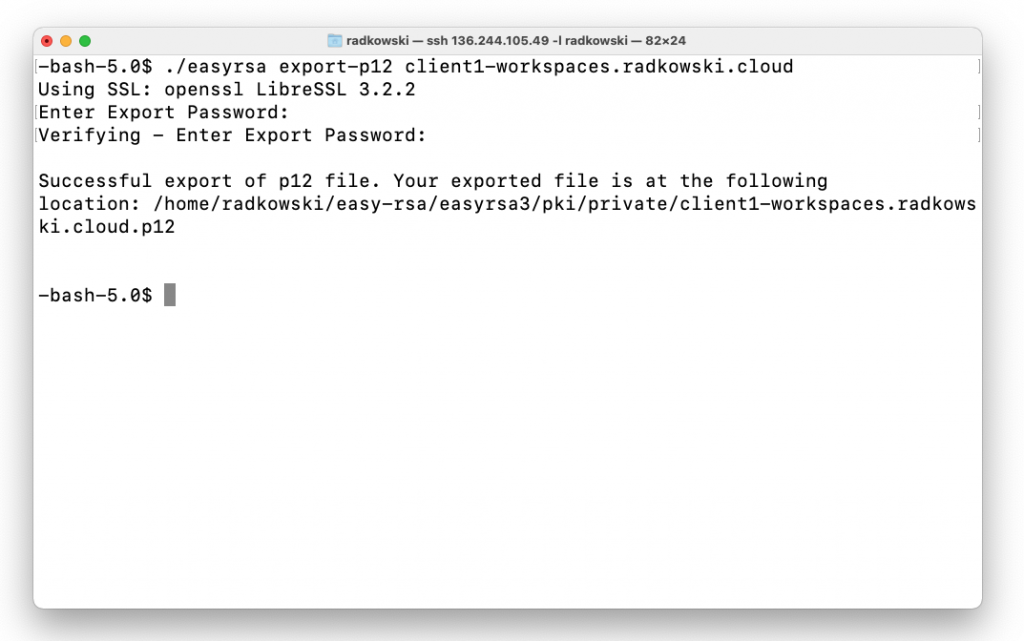
Task: Click the right-edge bracket mark on the easyrsa command line
Action: point(979,67)
